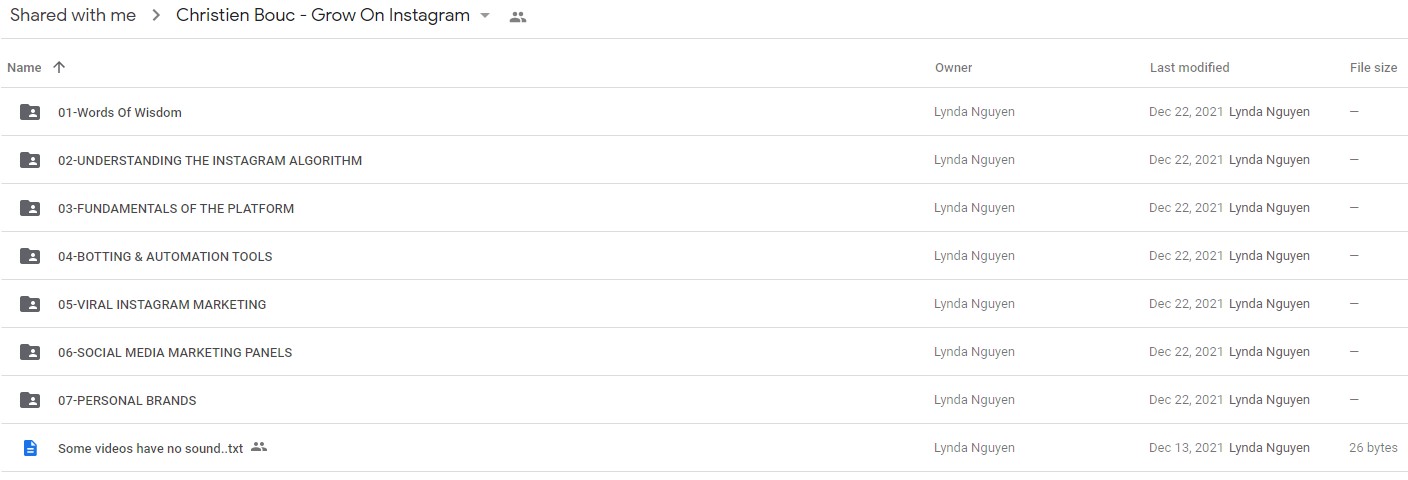Select the 07-PERSONAL BRANDS folder row
Screen dimensions: 1408x480
[x=704, y=400]
